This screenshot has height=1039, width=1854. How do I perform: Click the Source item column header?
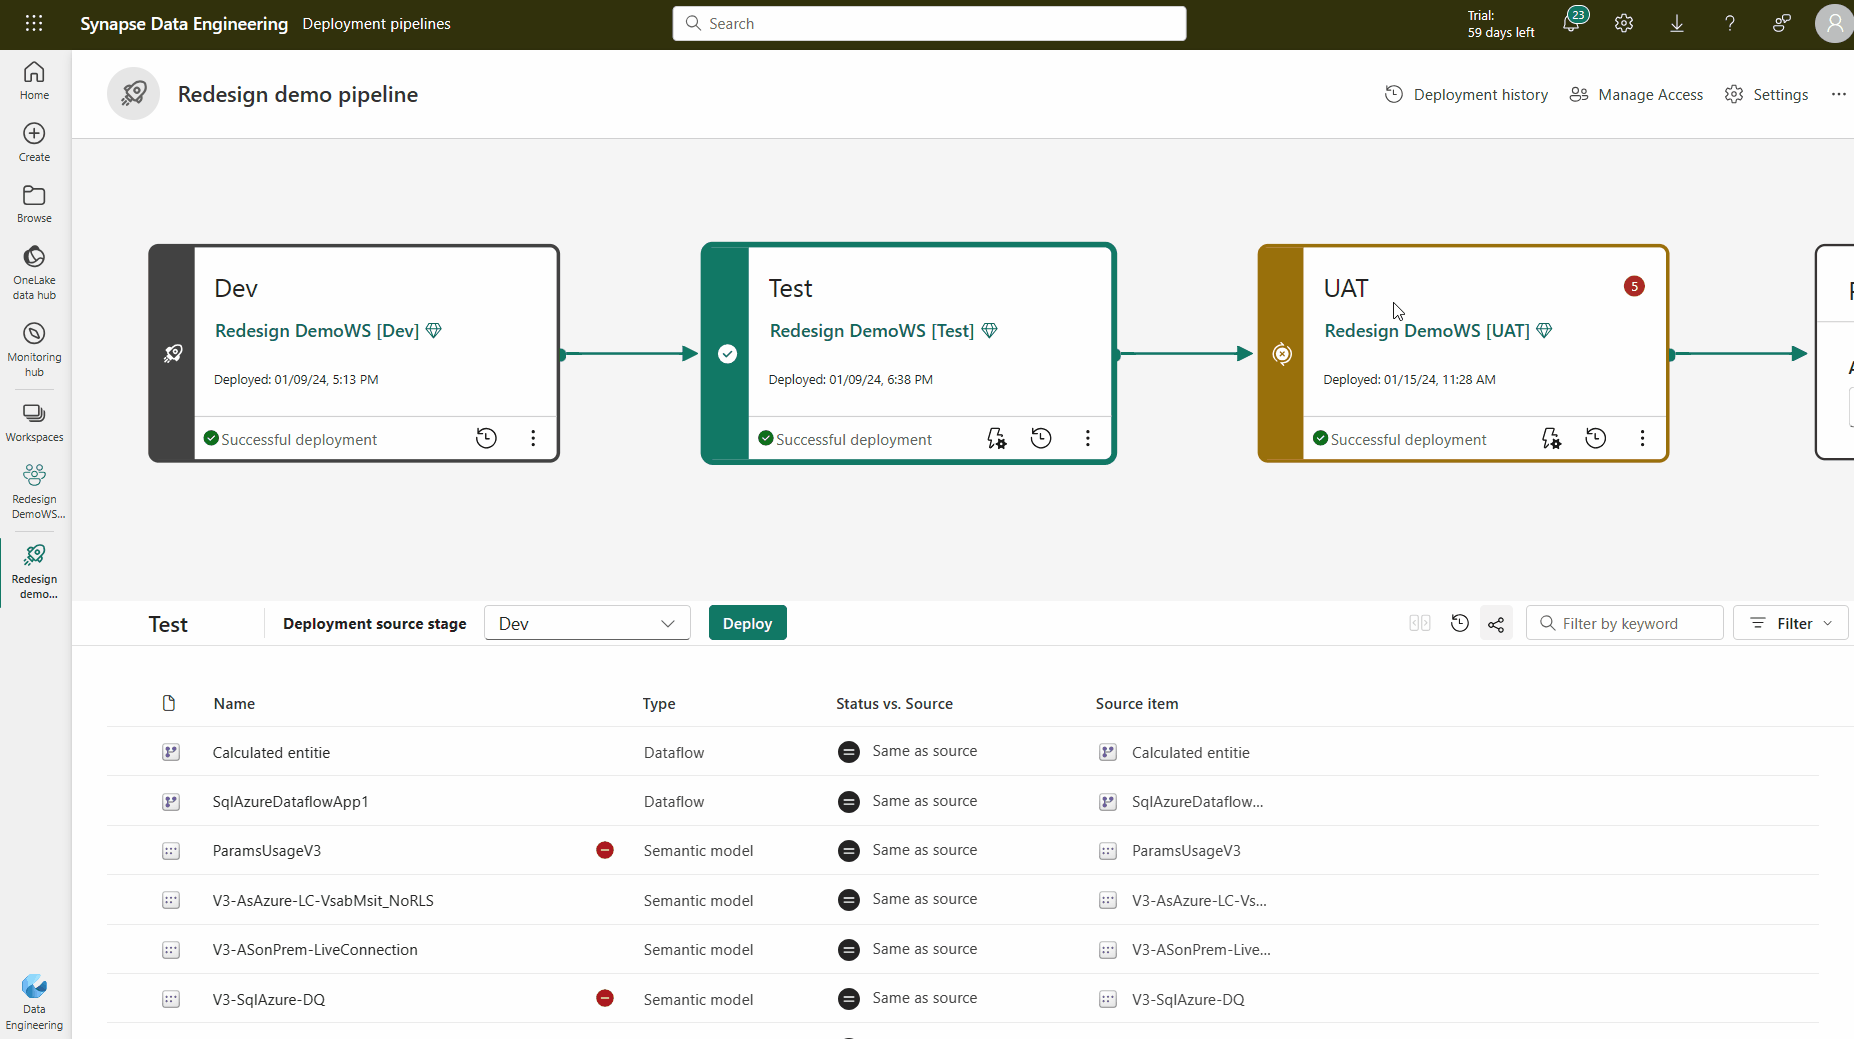pos(1137,703)
